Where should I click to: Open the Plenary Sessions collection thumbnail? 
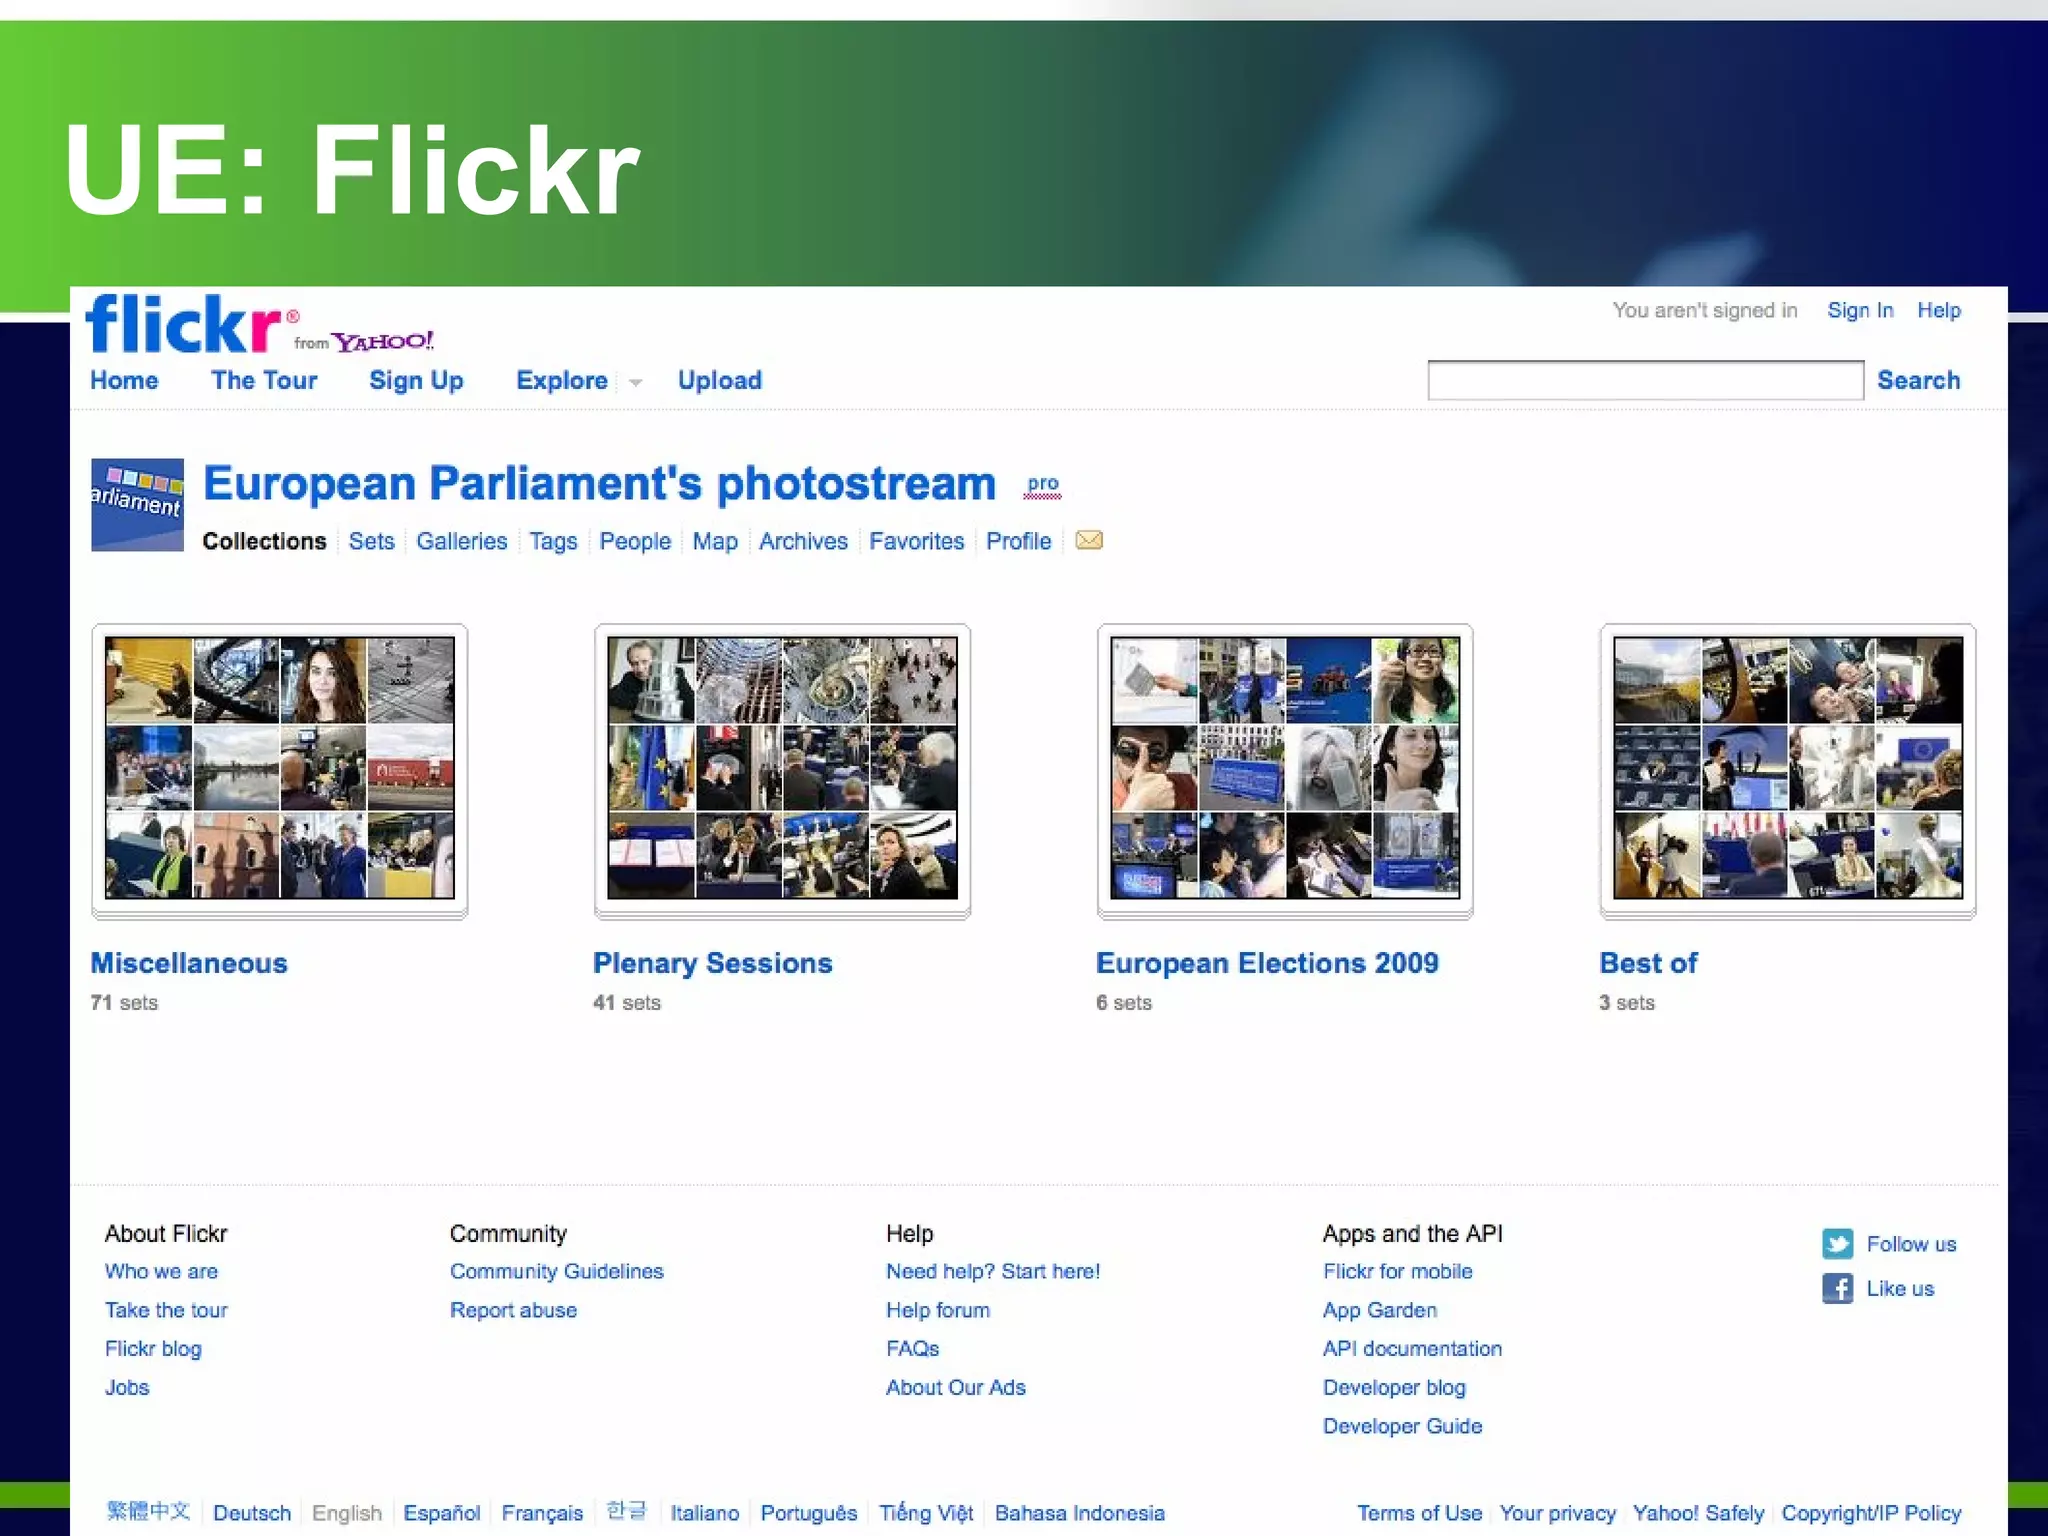coord(782,769)
